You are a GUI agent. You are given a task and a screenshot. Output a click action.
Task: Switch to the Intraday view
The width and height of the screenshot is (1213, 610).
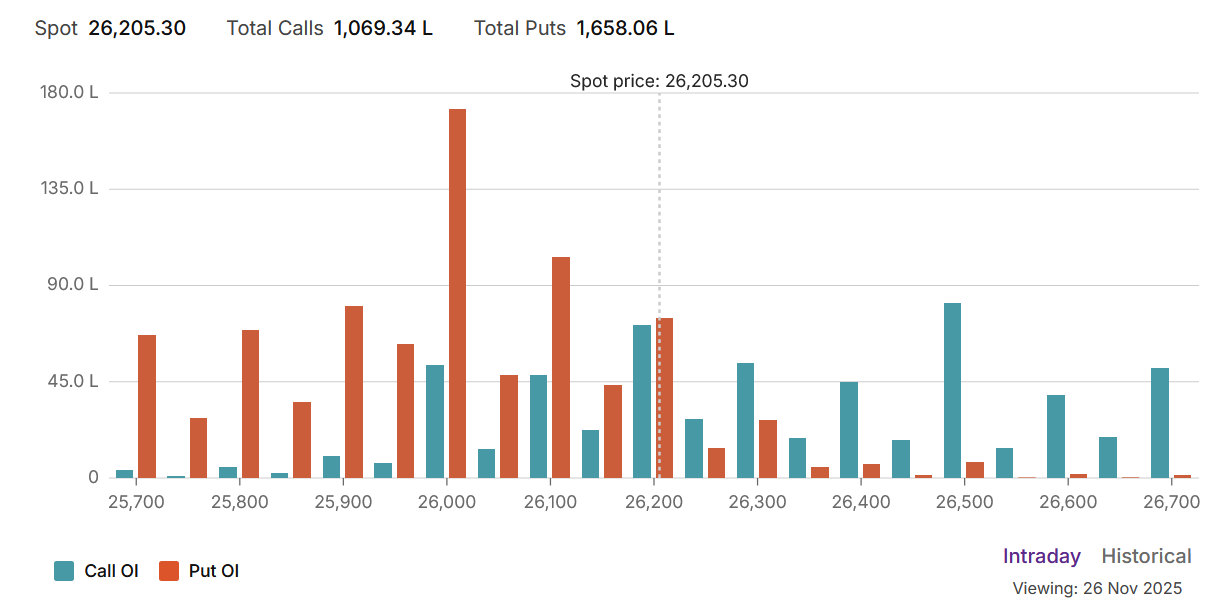click(1041, 556)
